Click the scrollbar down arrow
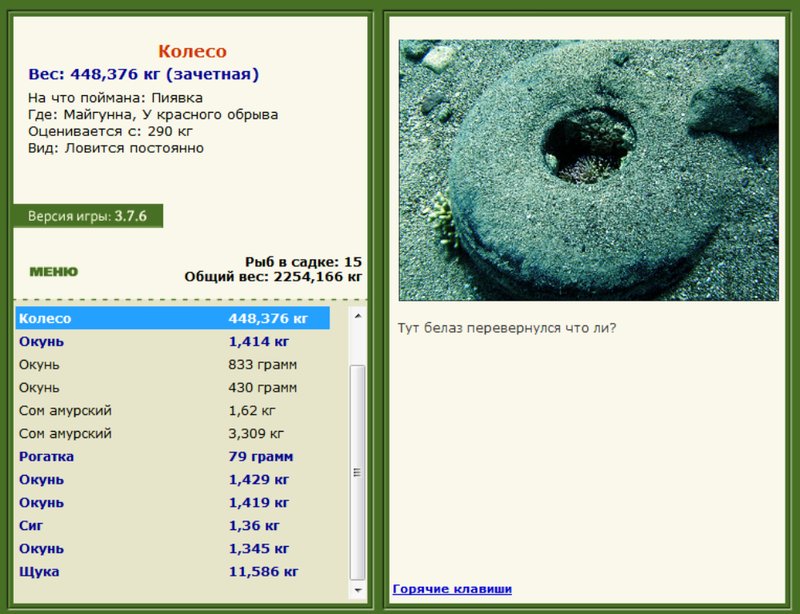Image resolution: width=800 pixels, height=614 pixels. [x=358, y=590]
